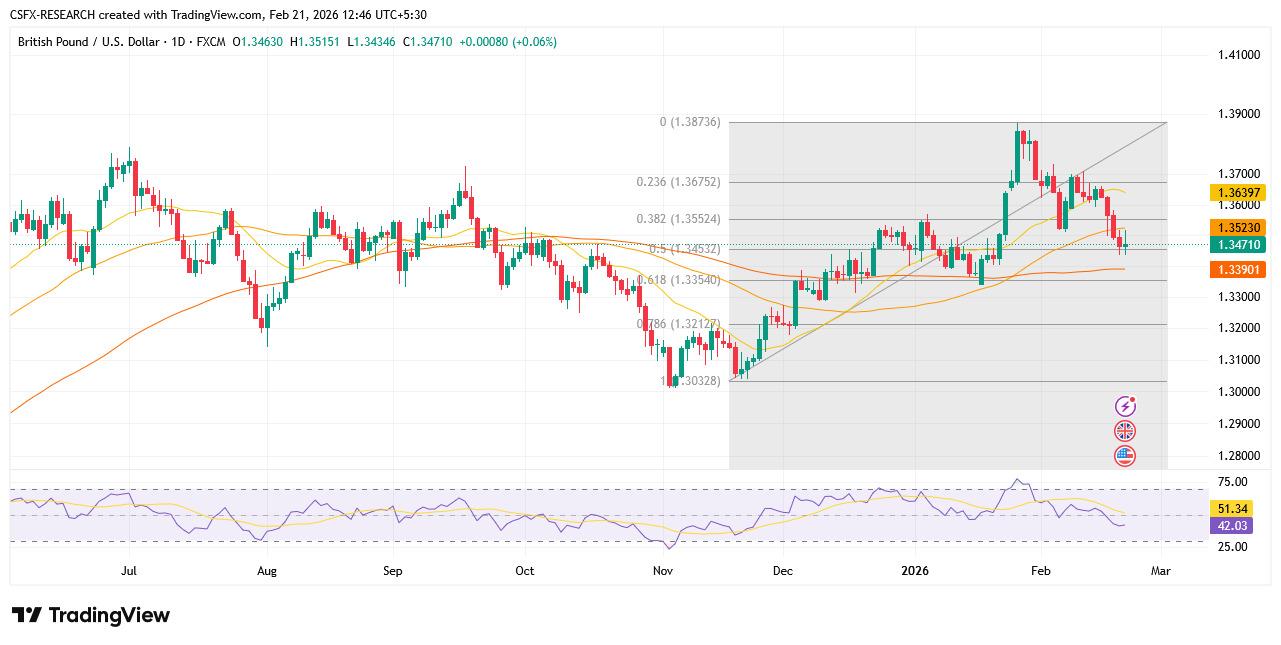This screenshot has width=1281, height=645.
Task: Click the orange 1.33901 price label
Action: tap(1237, 268)
